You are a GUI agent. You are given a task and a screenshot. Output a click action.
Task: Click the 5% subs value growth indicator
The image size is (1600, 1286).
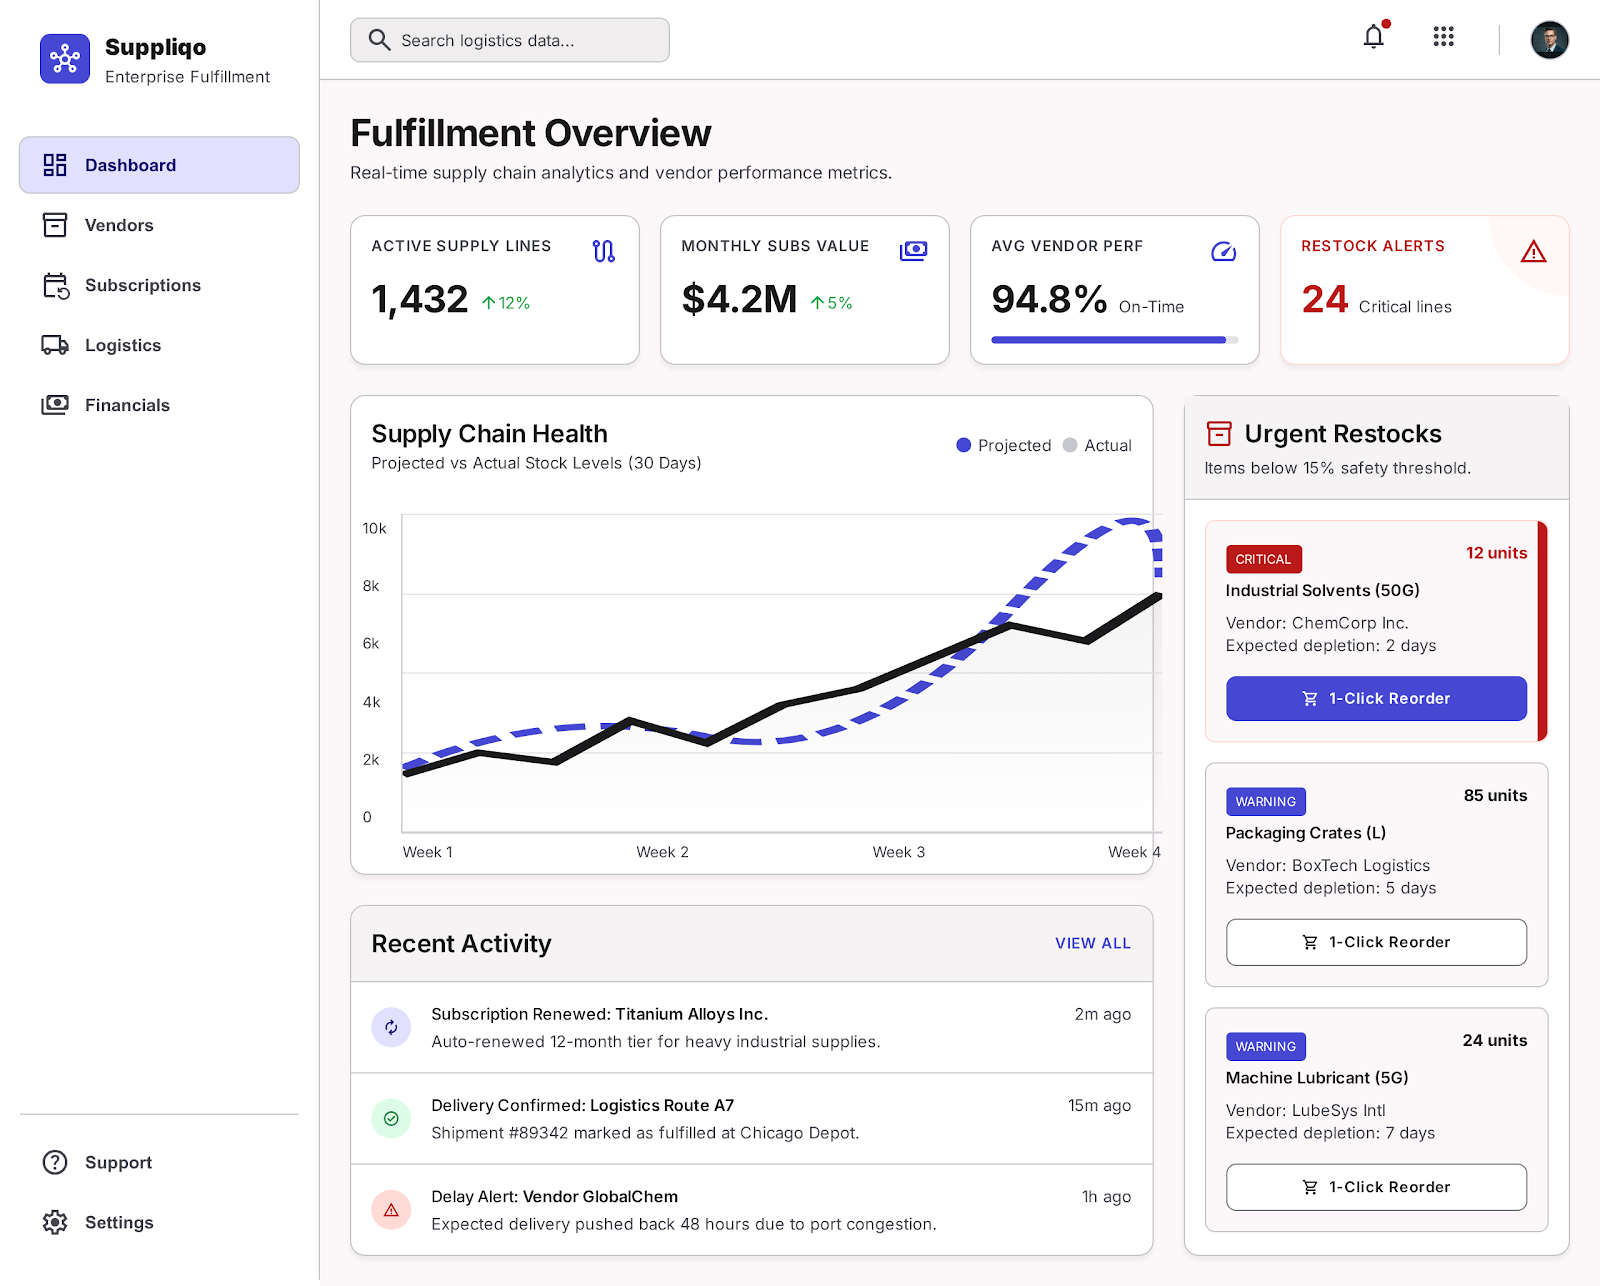coord(831,303)
